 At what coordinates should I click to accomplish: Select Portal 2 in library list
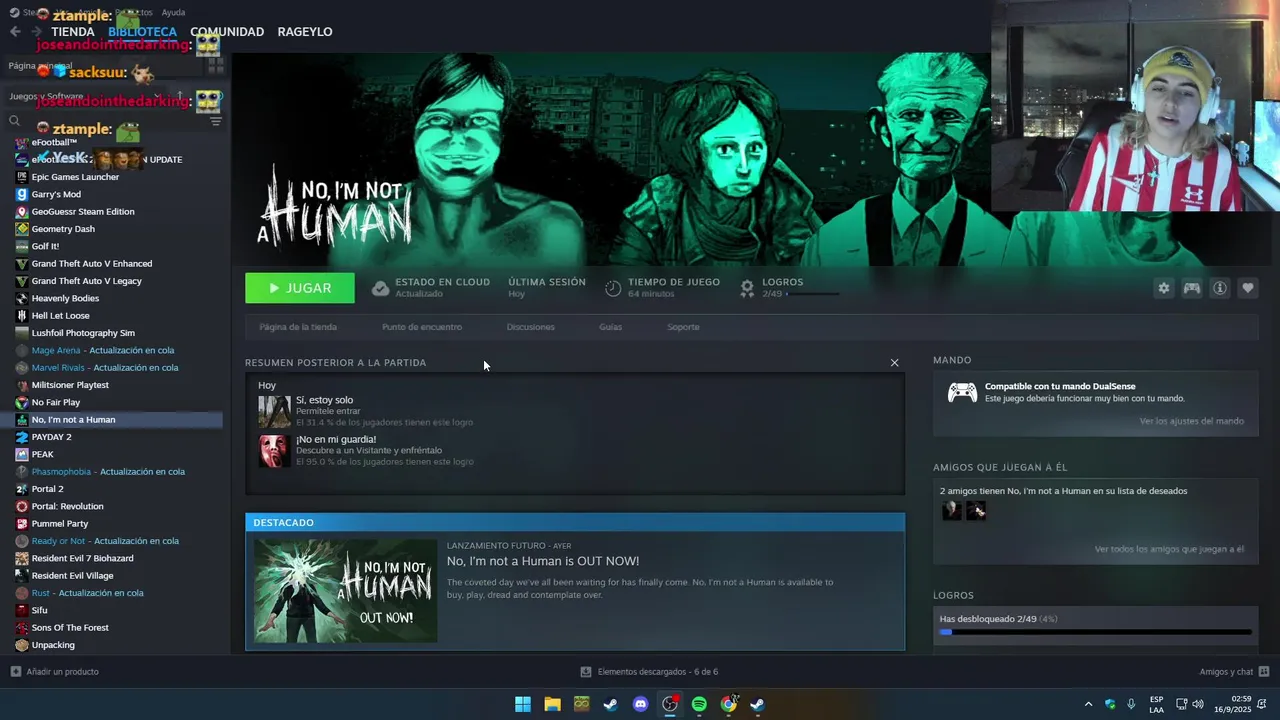point(47,489)
